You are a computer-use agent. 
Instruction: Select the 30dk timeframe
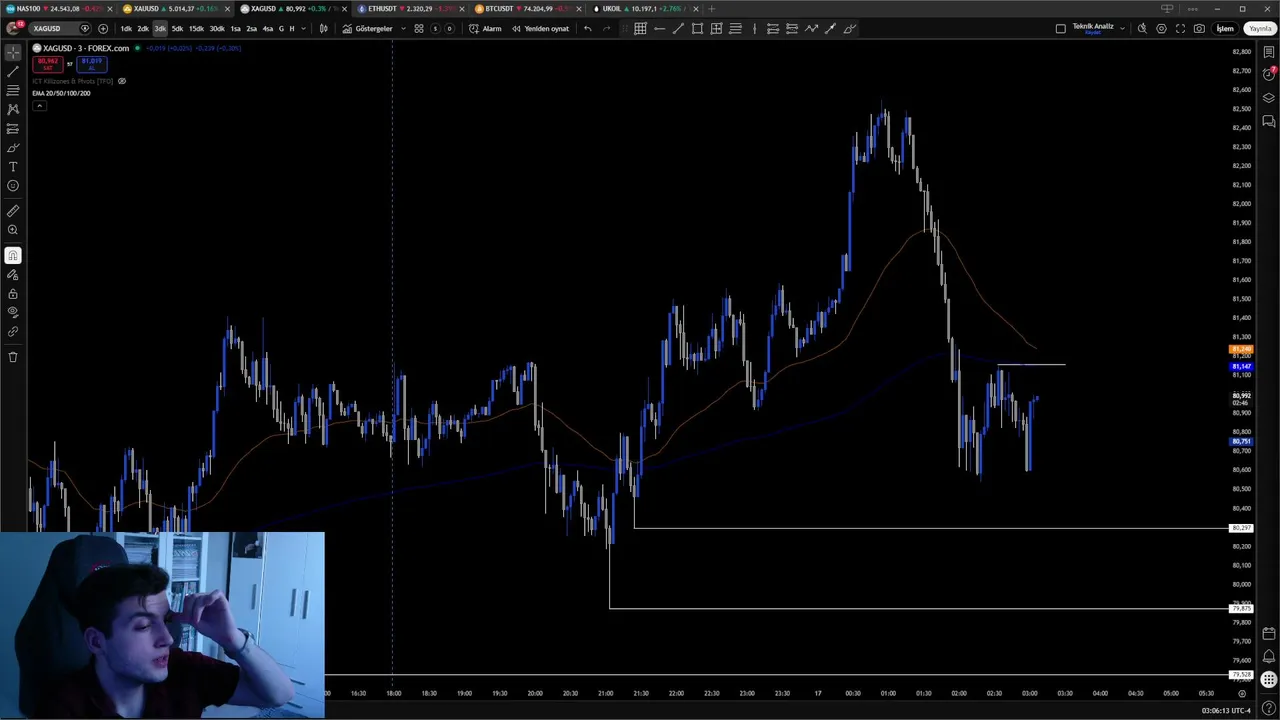(x=217, y=29)
